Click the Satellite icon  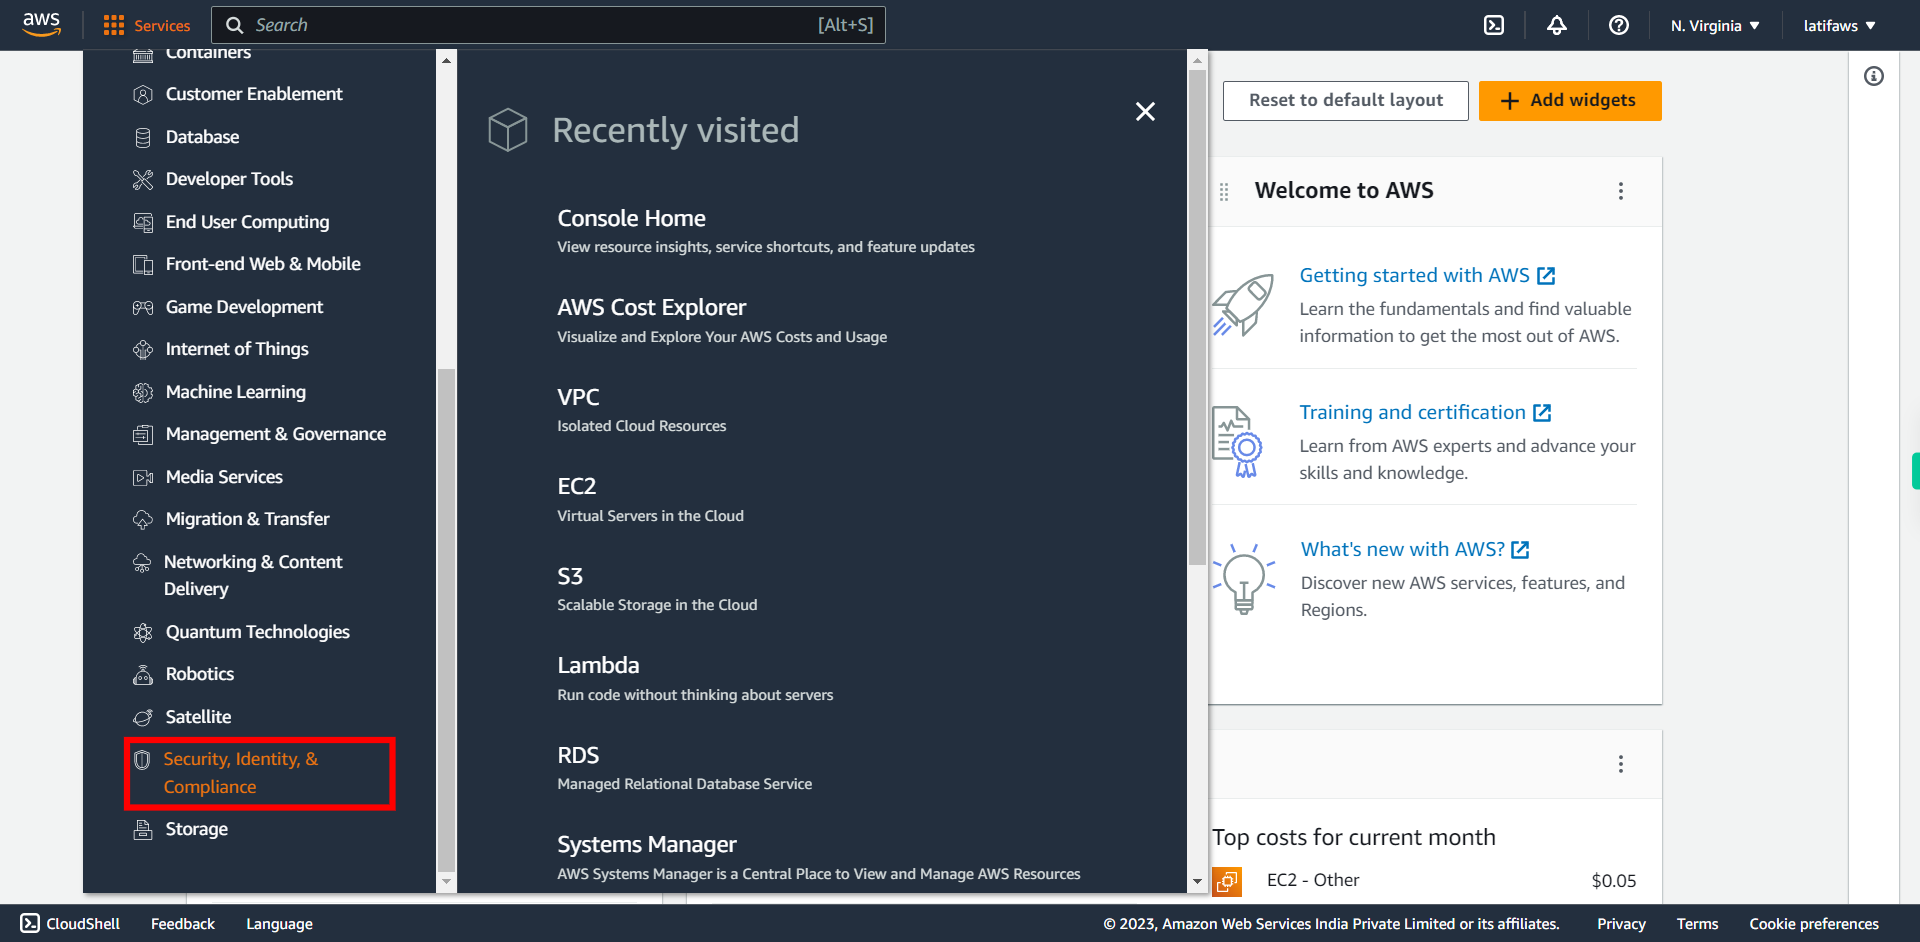(x=143, y=717)
